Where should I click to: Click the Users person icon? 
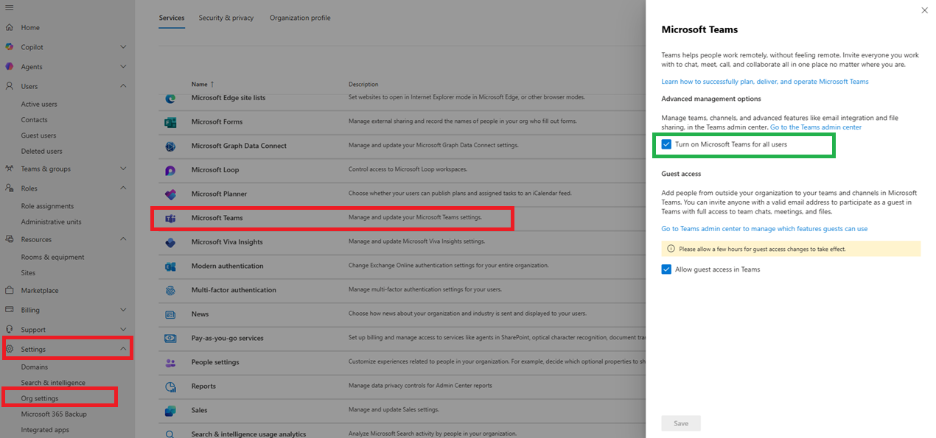[9, 86]
